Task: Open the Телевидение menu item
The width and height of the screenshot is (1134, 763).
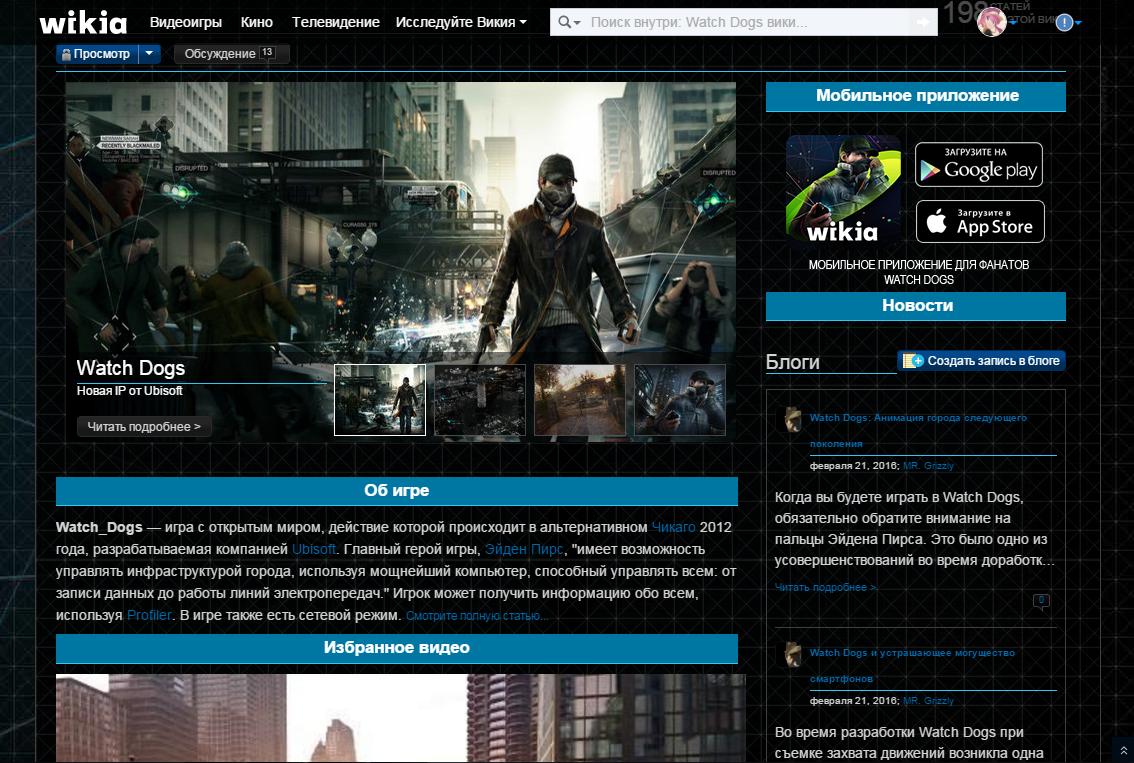Action: click(336, 22)
